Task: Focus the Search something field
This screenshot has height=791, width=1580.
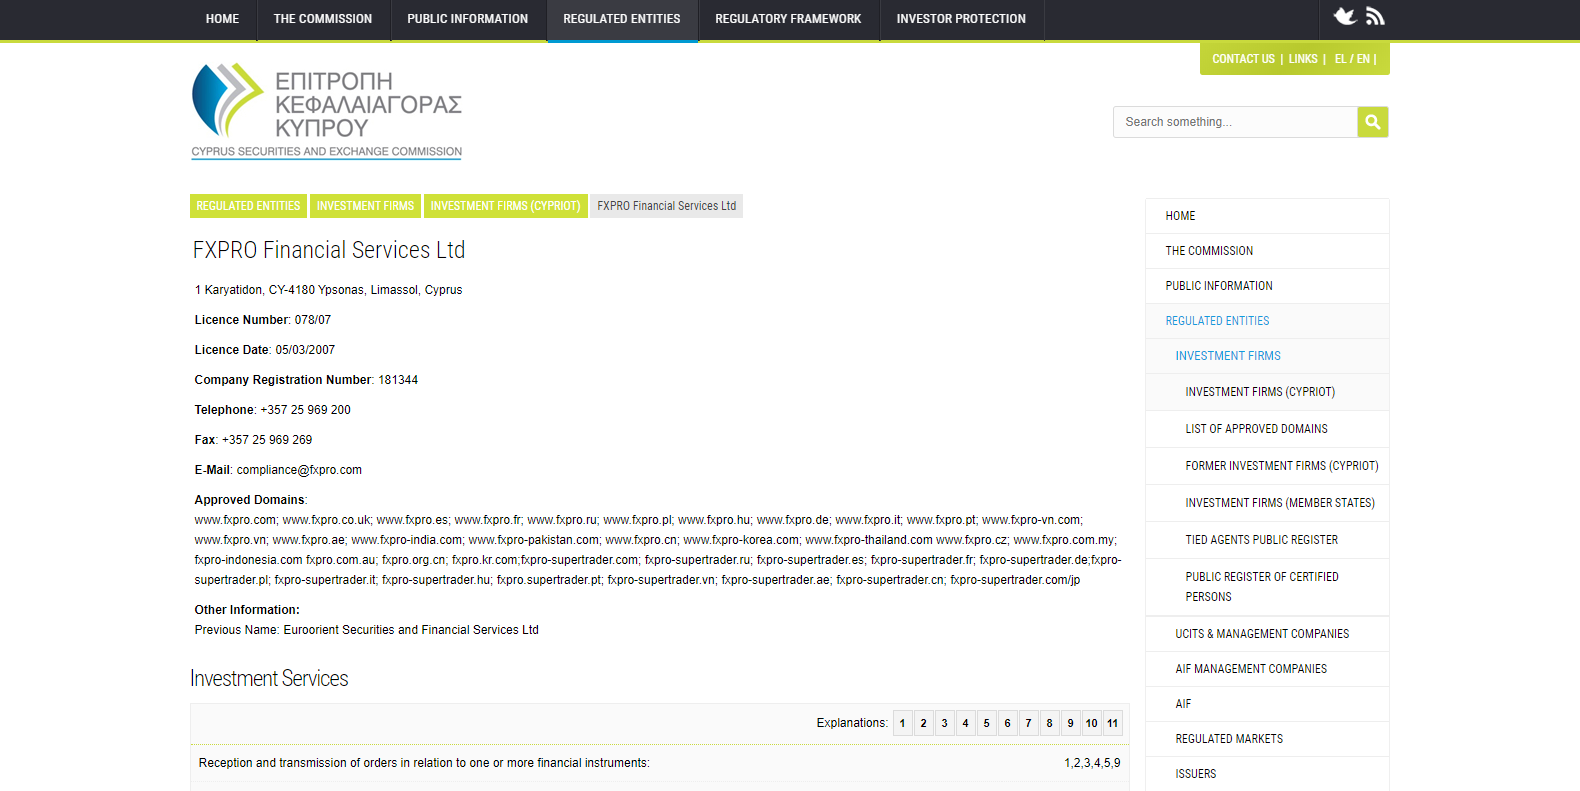Action: point(1235,122)
